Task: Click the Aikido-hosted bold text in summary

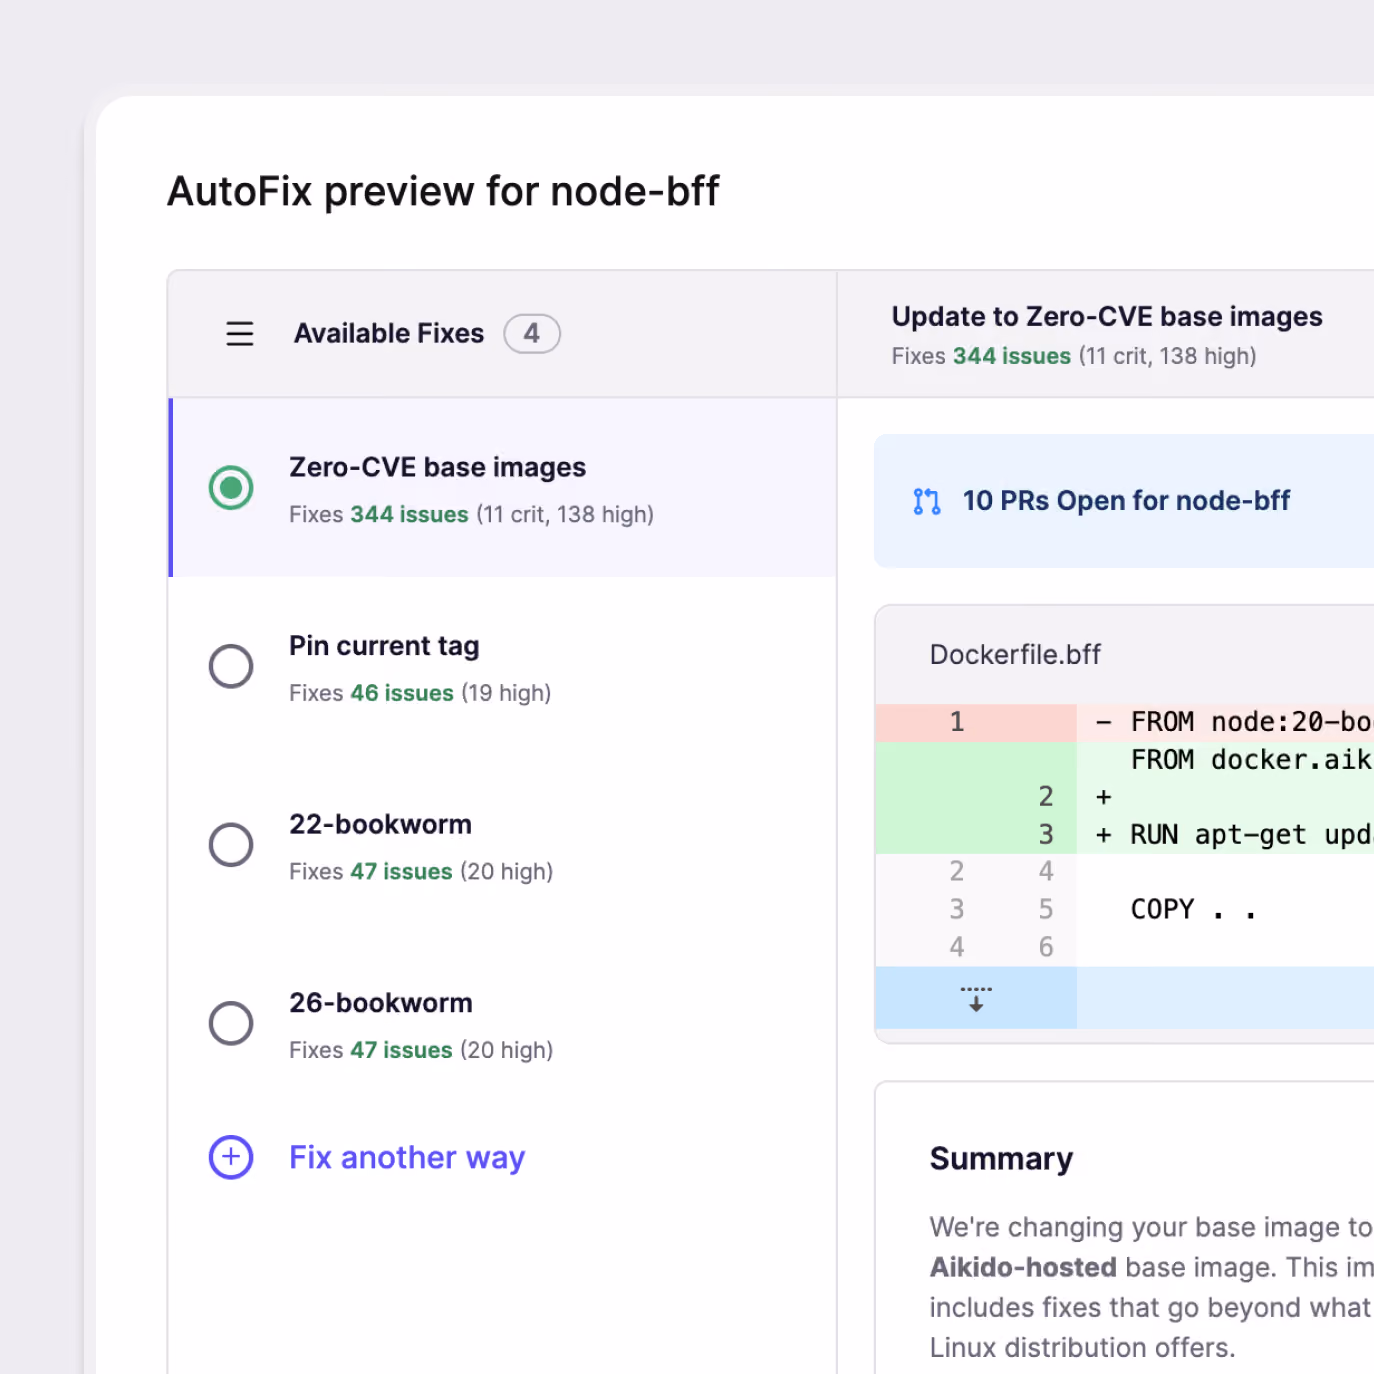Action: coord(1023,1268)
